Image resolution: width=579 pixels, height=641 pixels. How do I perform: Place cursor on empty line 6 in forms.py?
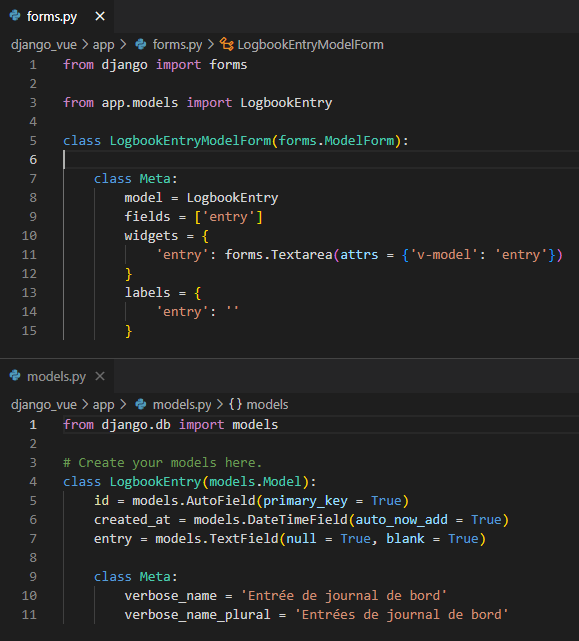pyautogui.click(x=321, y=159)
